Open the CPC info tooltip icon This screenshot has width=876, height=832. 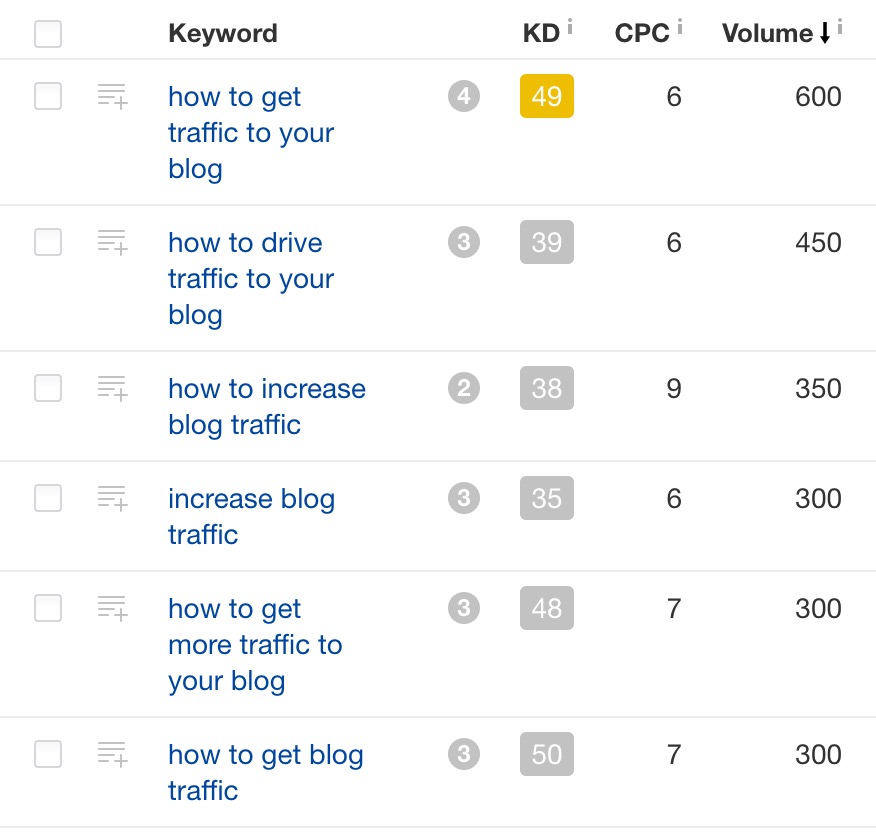(x=680, y=26)
